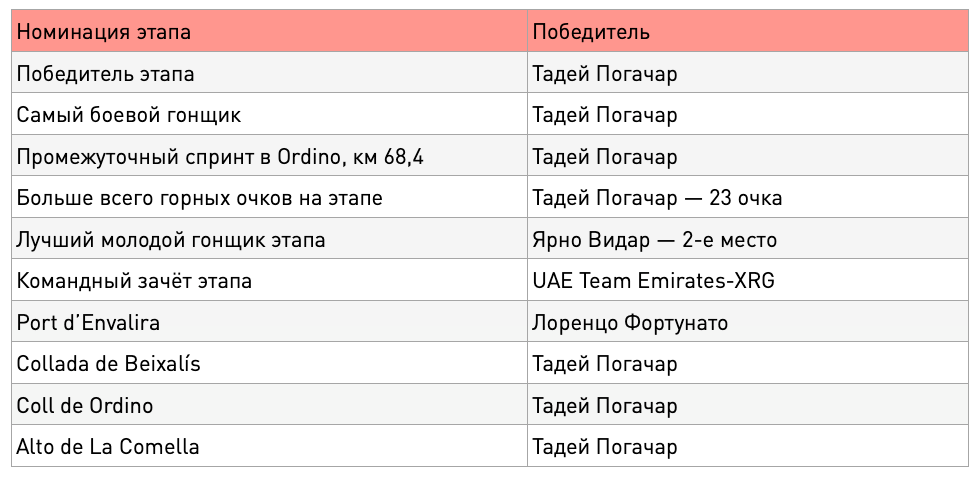Click "Больше всего горных очков на этапе"

tap(269, 197)
